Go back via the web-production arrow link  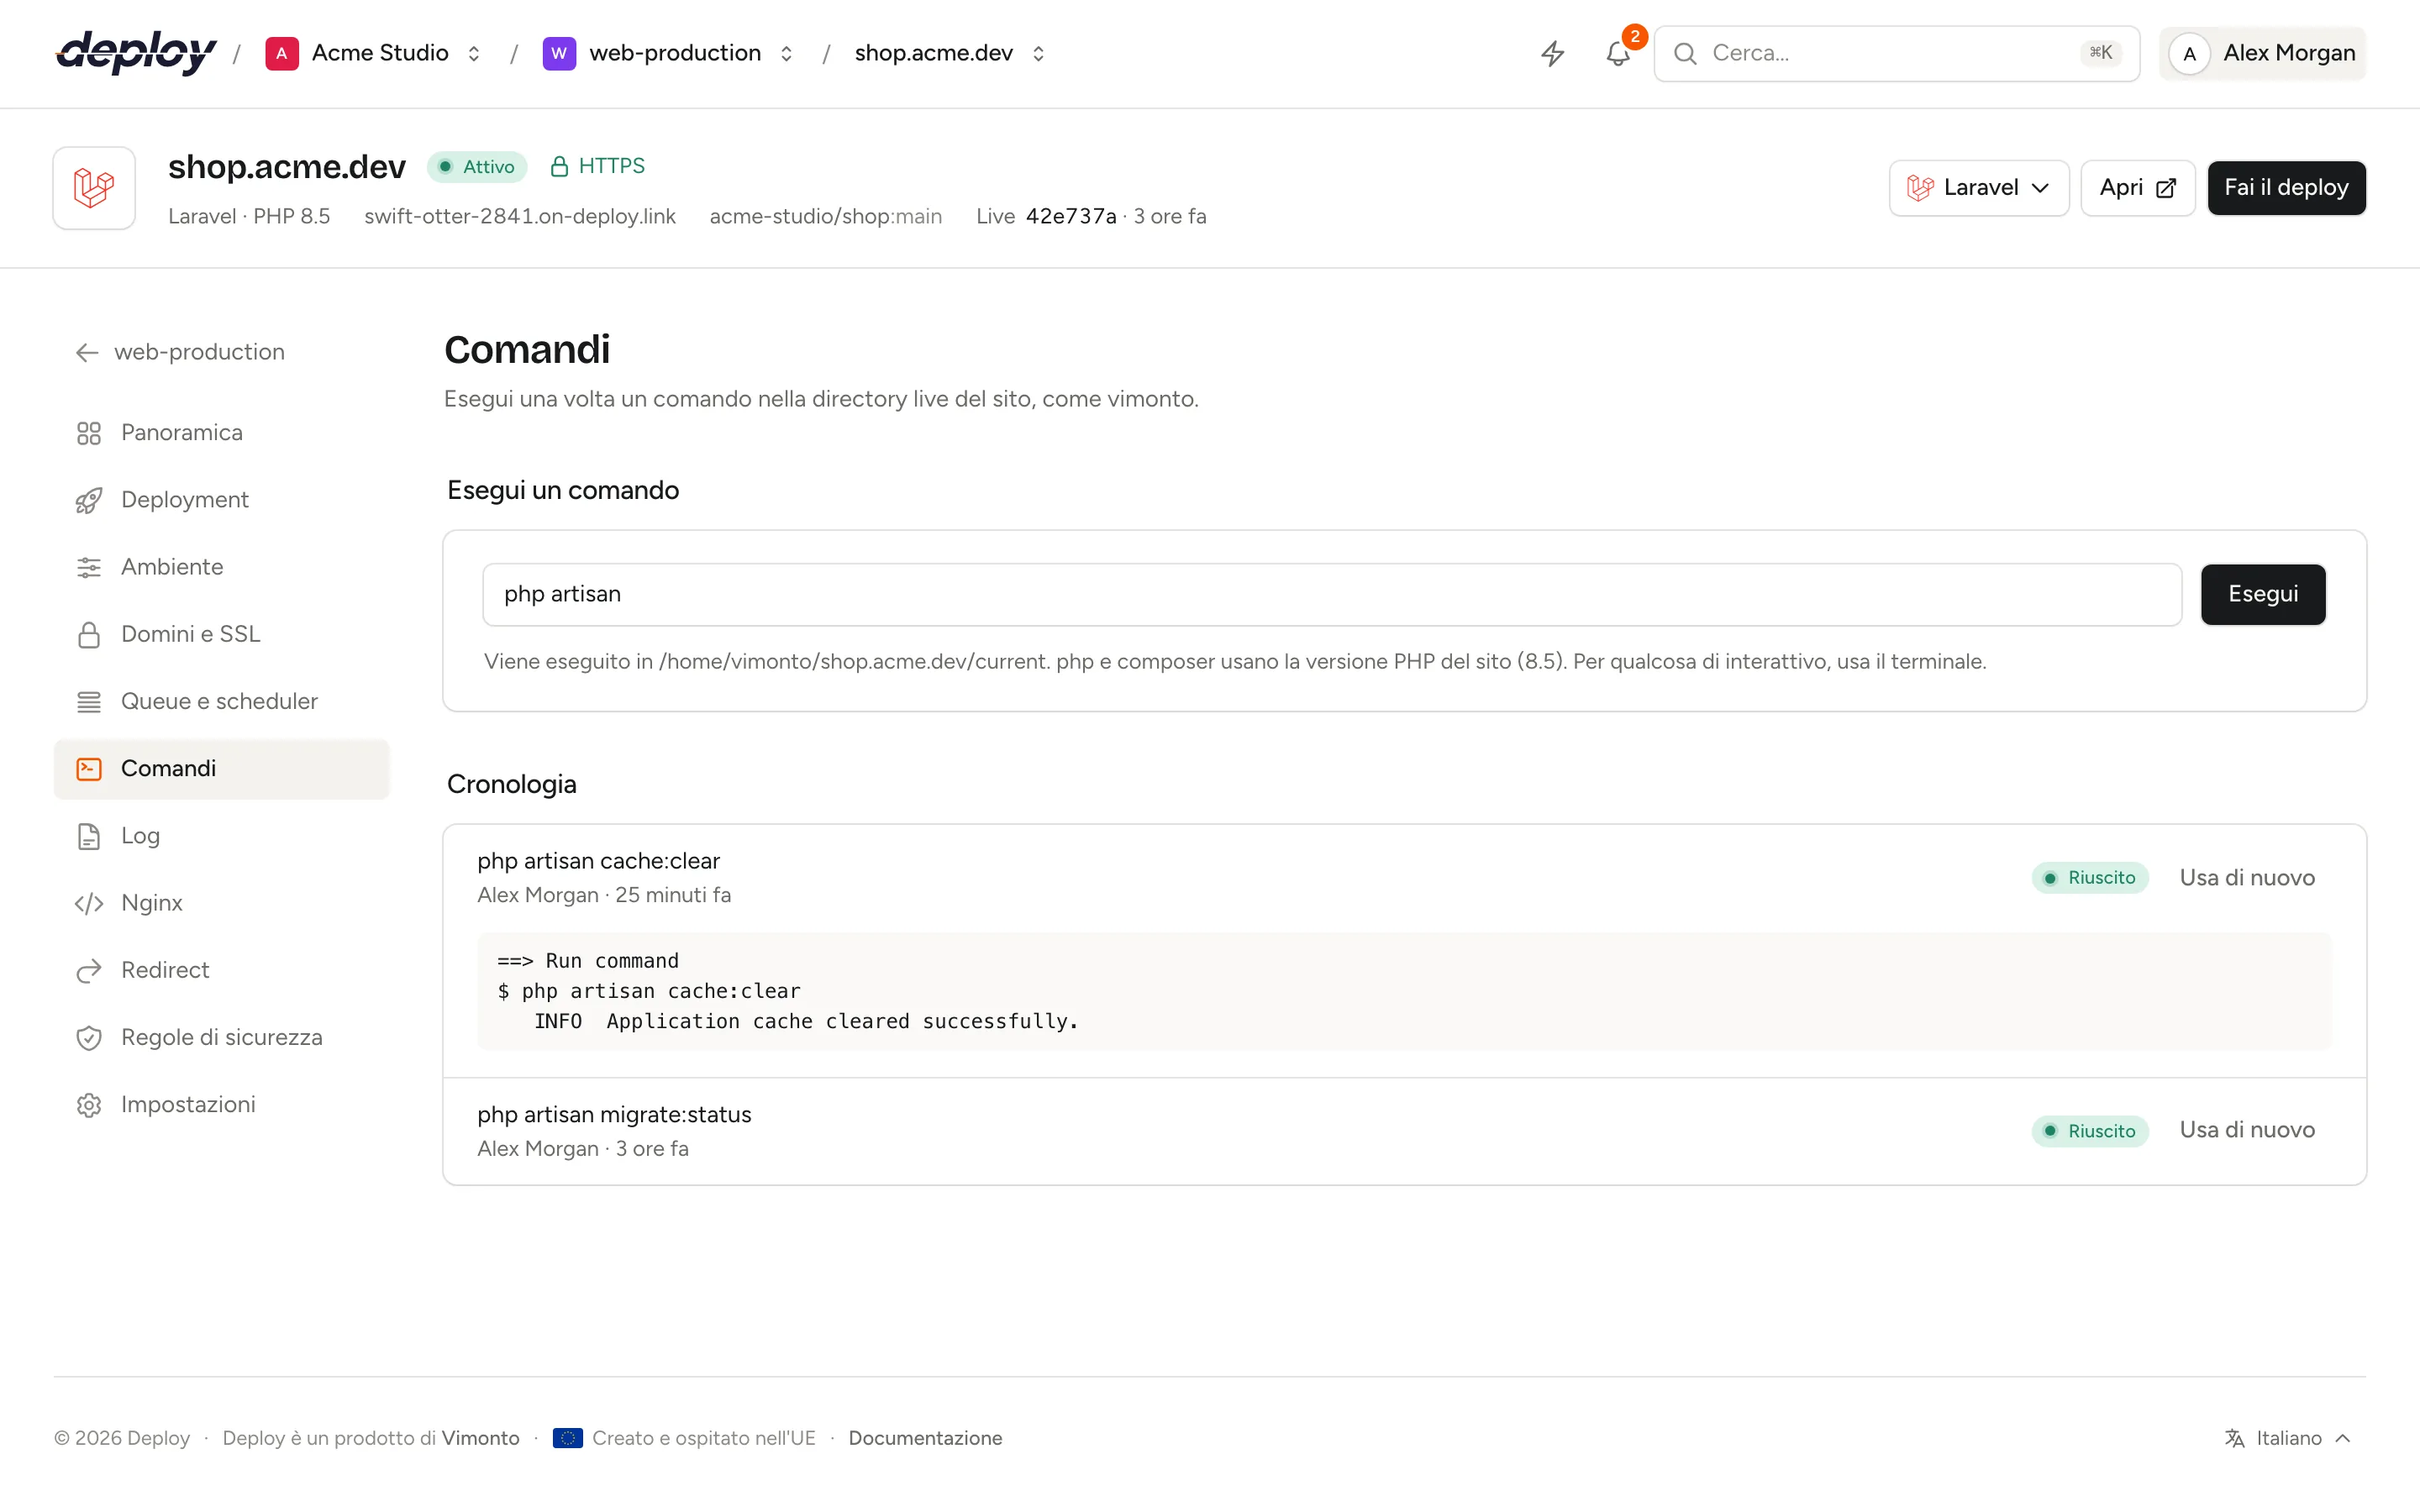click(180, 352)
